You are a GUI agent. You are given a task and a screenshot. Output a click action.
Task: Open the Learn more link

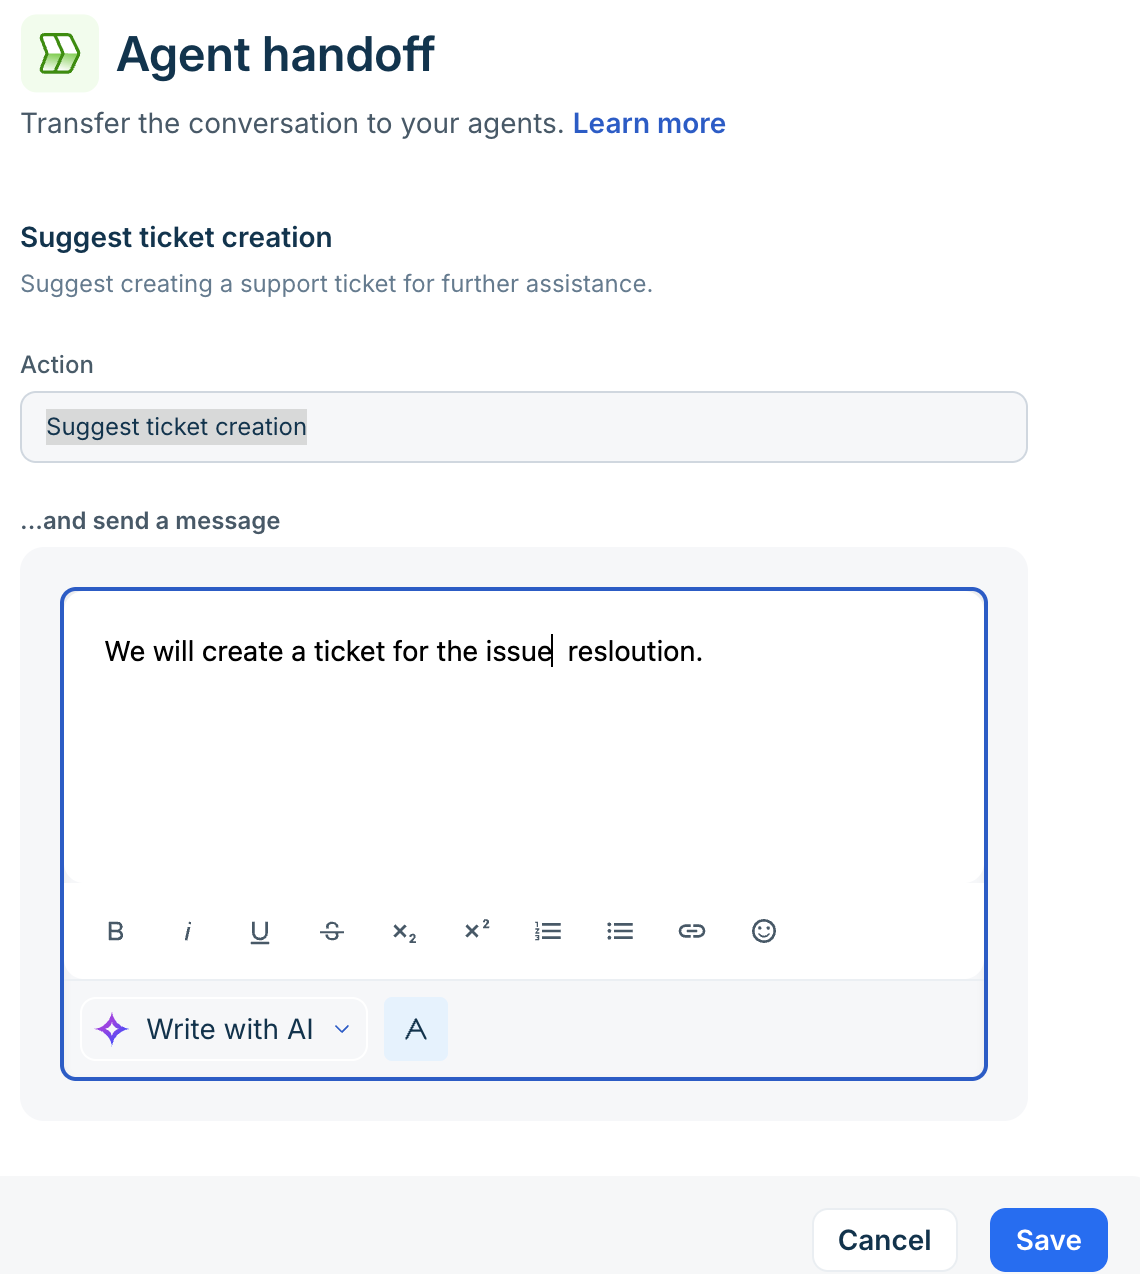point(649,123)
